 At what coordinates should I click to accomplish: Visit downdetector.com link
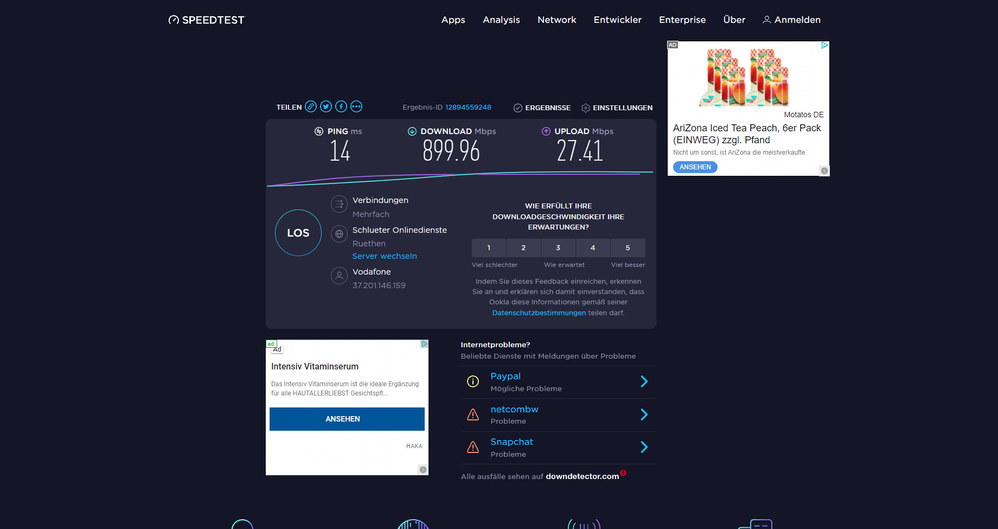[582, 476]
